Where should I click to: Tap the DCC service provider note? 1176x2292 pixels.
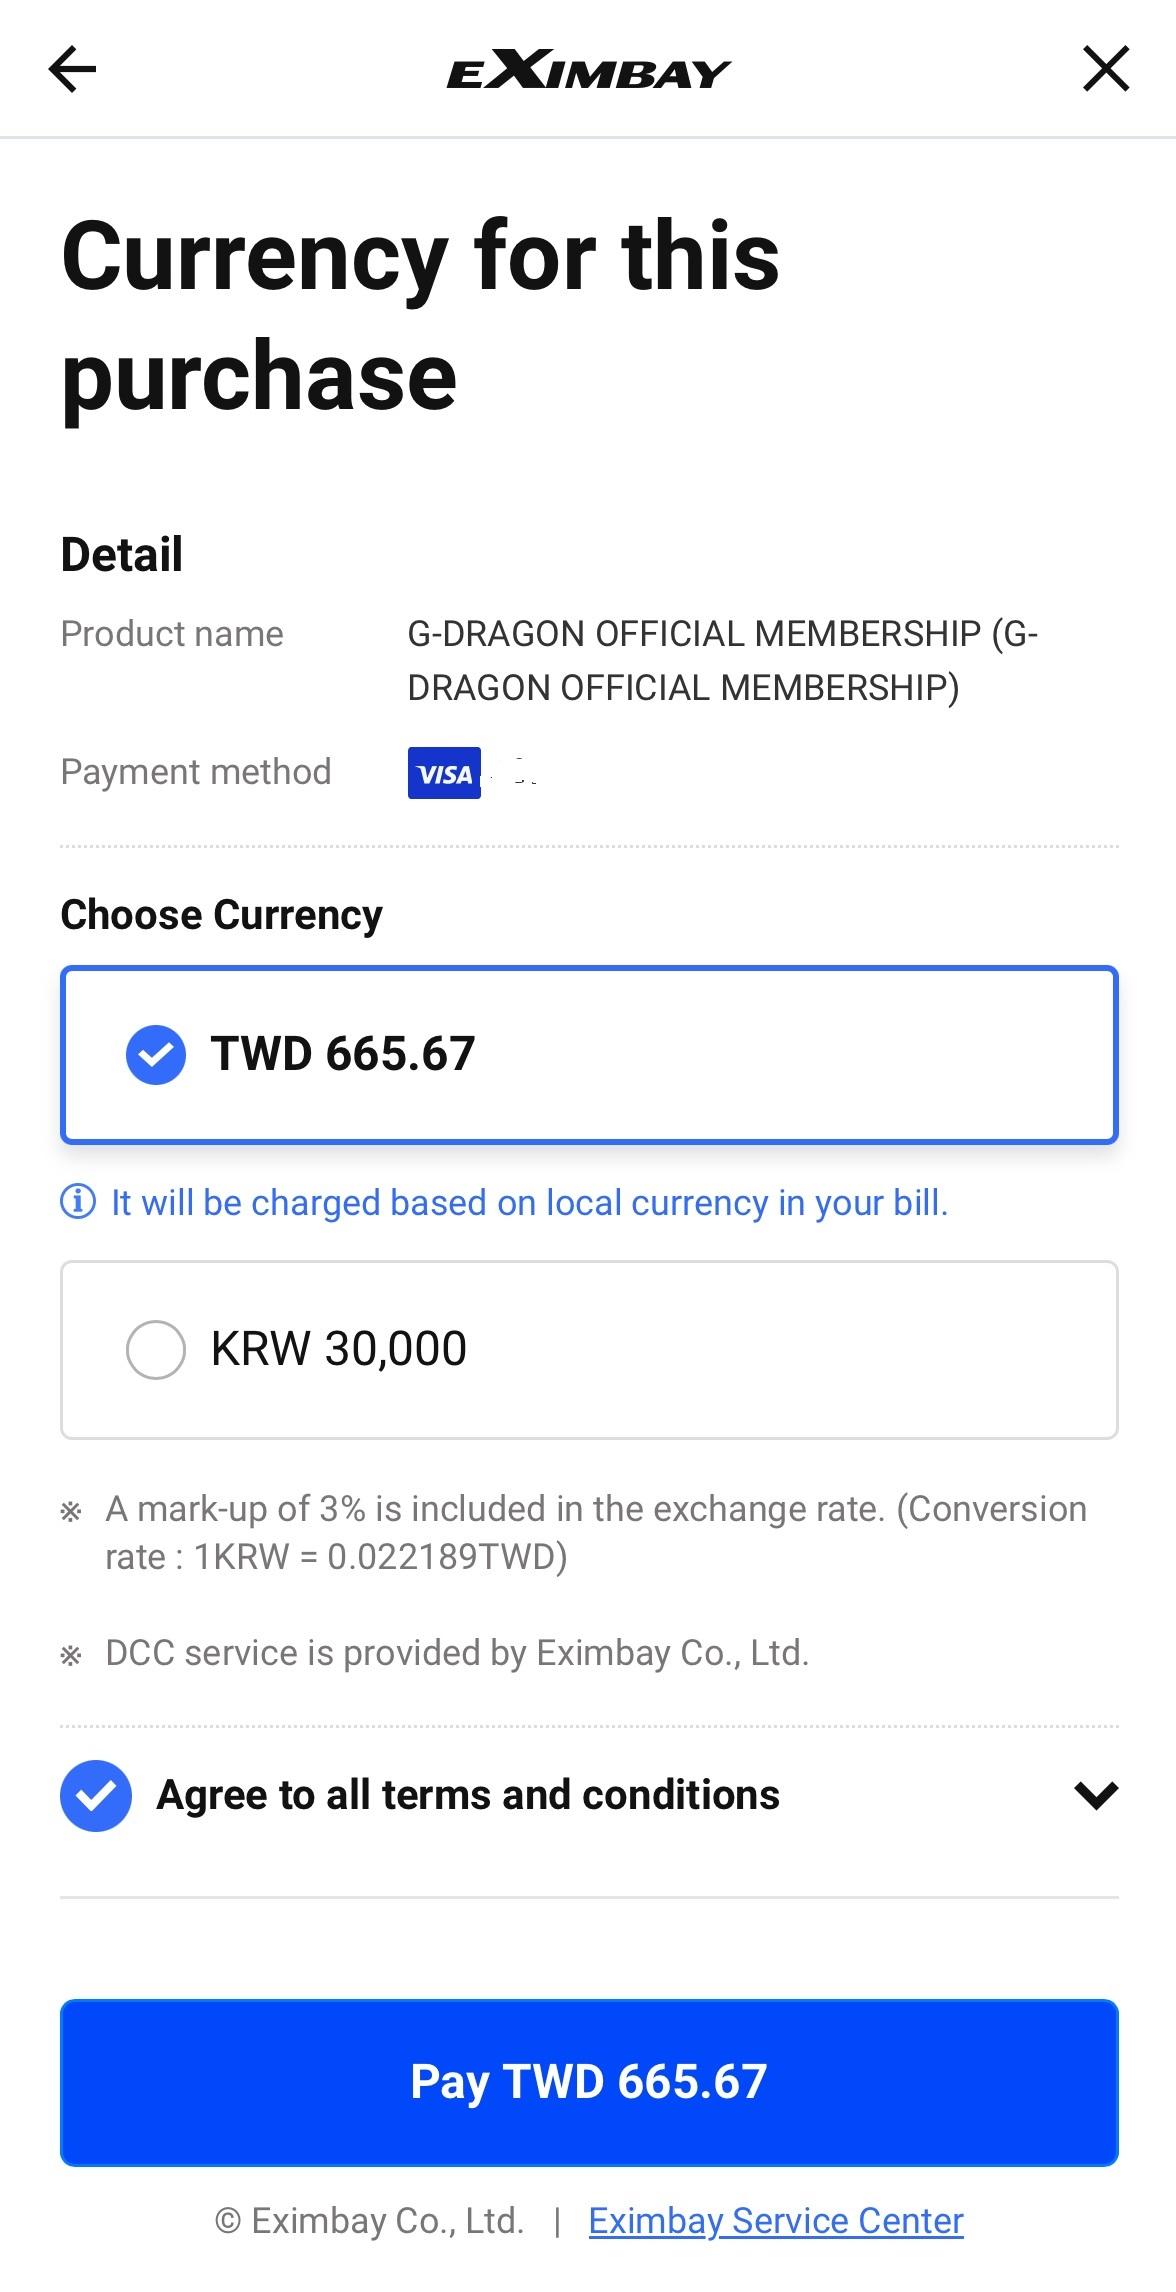[x=457, y=1653]
